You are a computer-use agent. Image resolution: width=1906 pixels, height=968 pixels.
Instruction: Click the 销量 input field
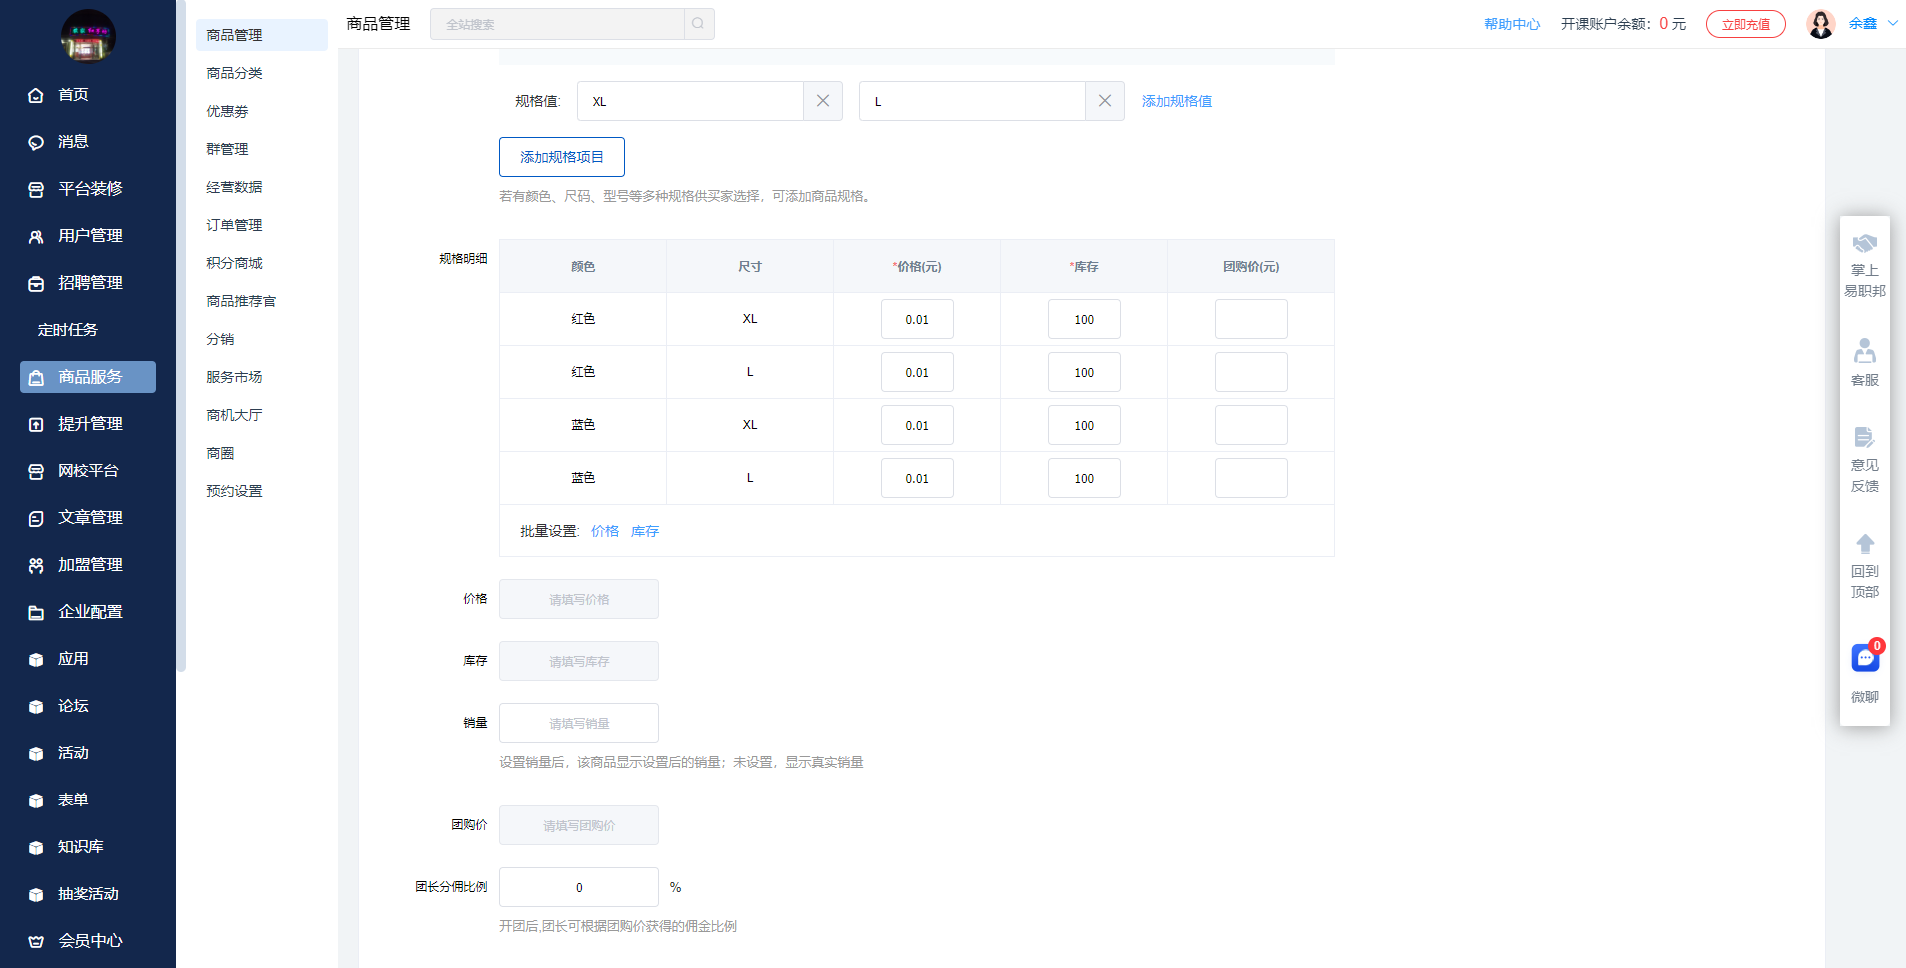coord(578,723)
